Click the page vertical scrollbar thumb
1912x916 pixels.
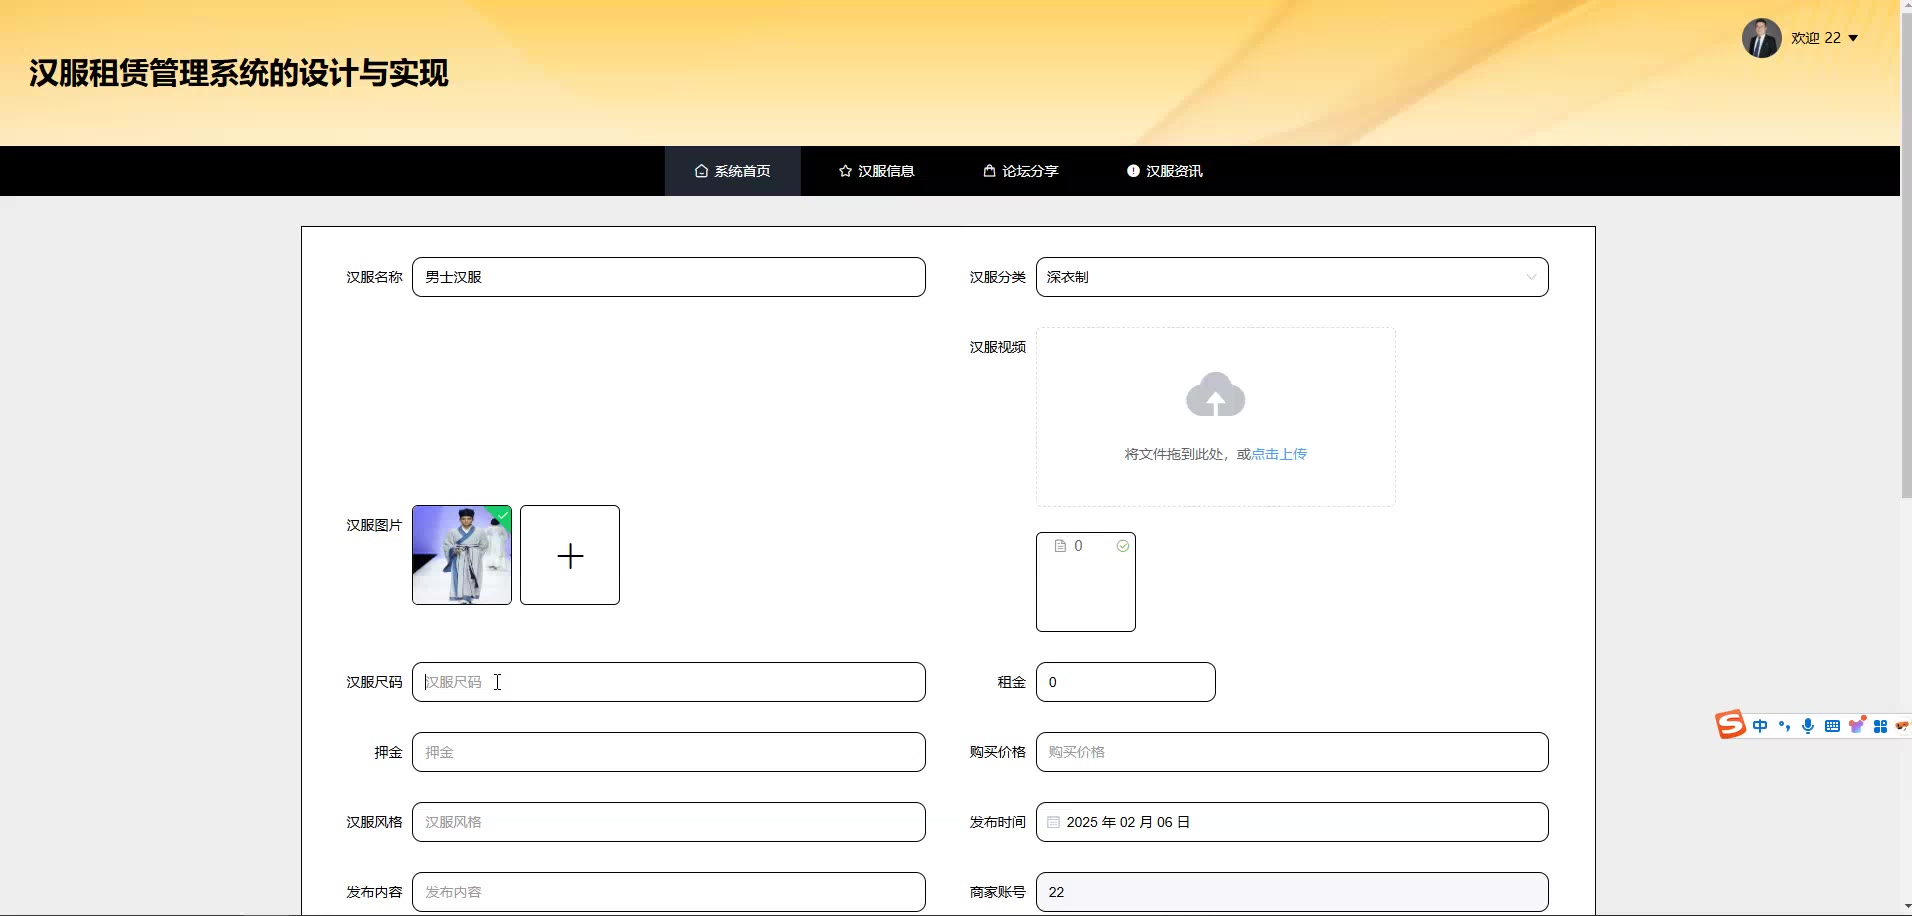[x=1906, y=250]
